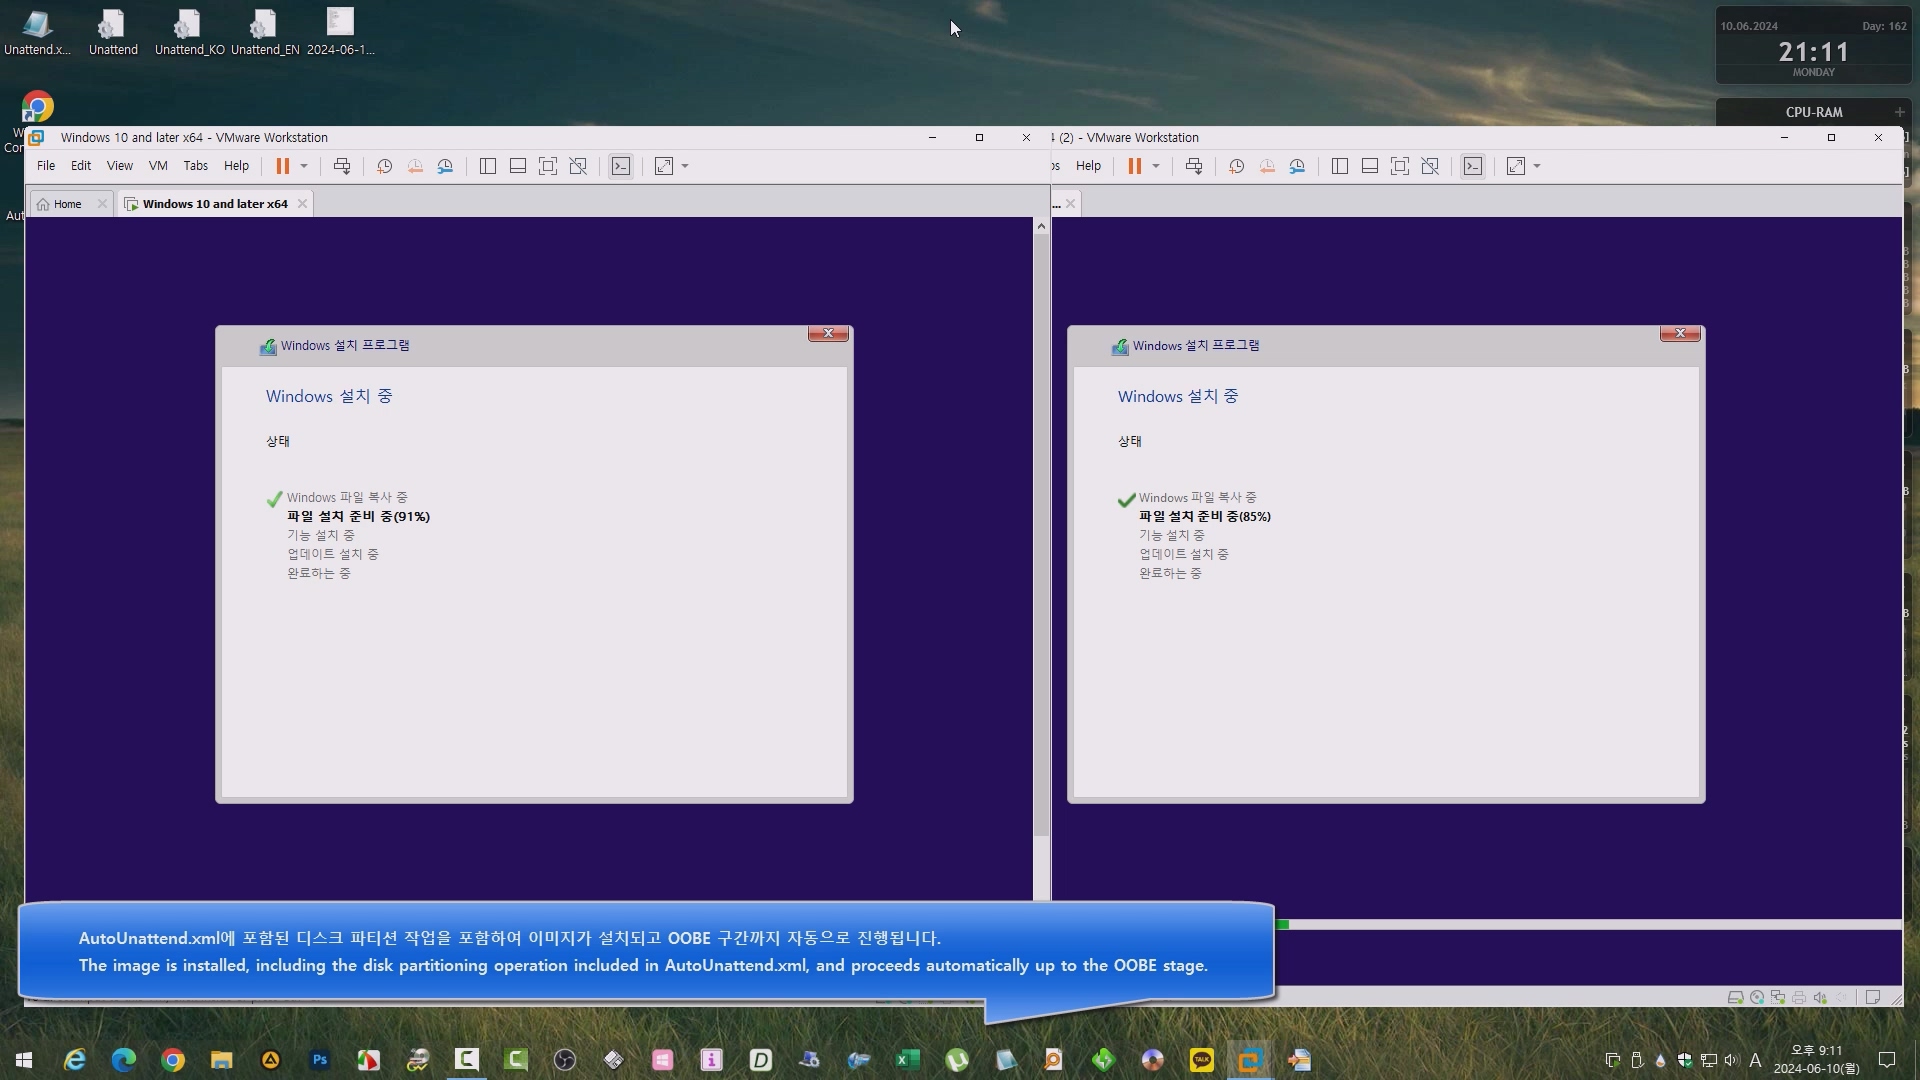This screenshot has width=1920, height=1080.
Task: Pause the left VM with the pause icon
Action: (x=282, y=166)
